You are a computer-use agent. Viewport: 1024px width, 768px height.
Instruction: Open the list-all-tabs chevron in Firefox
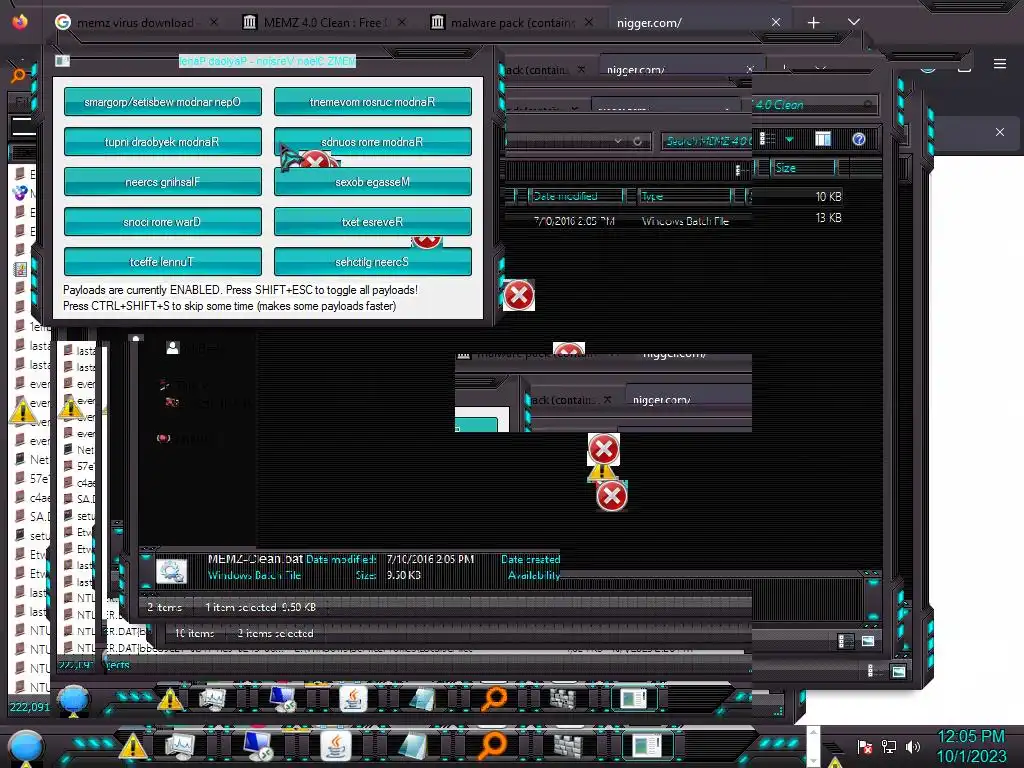(853, 22)
